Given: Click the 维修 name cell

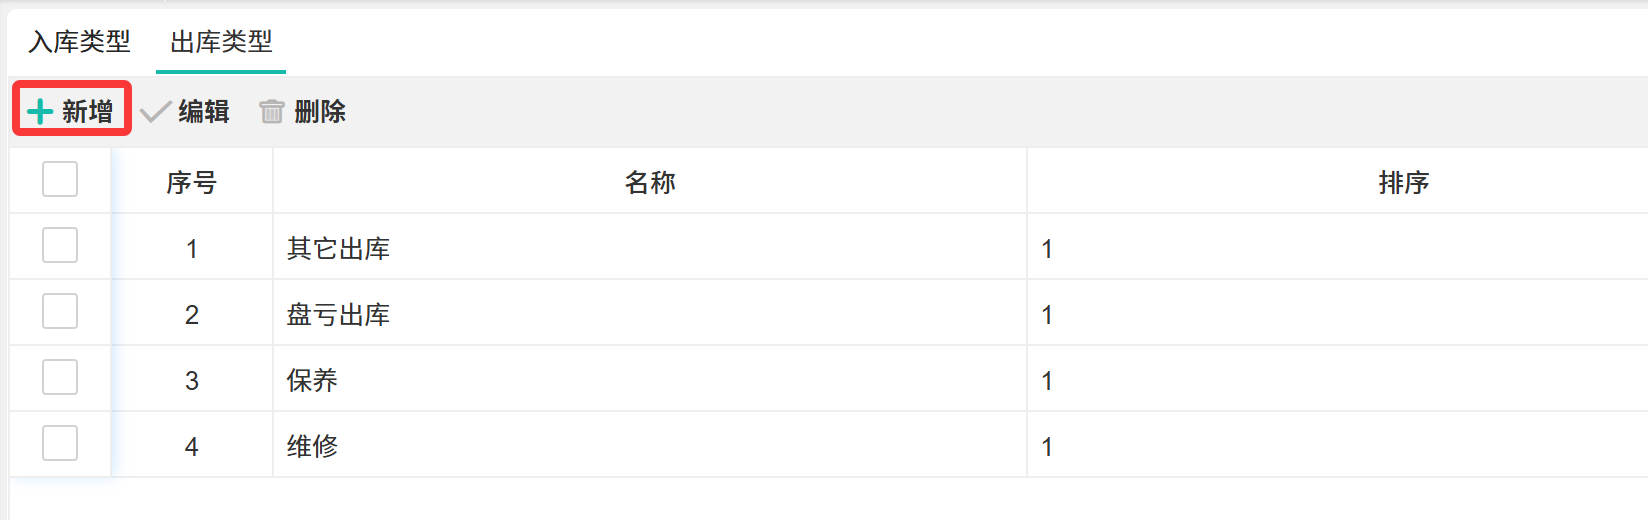Looking at the screenshot, I should tap(312, 446).
